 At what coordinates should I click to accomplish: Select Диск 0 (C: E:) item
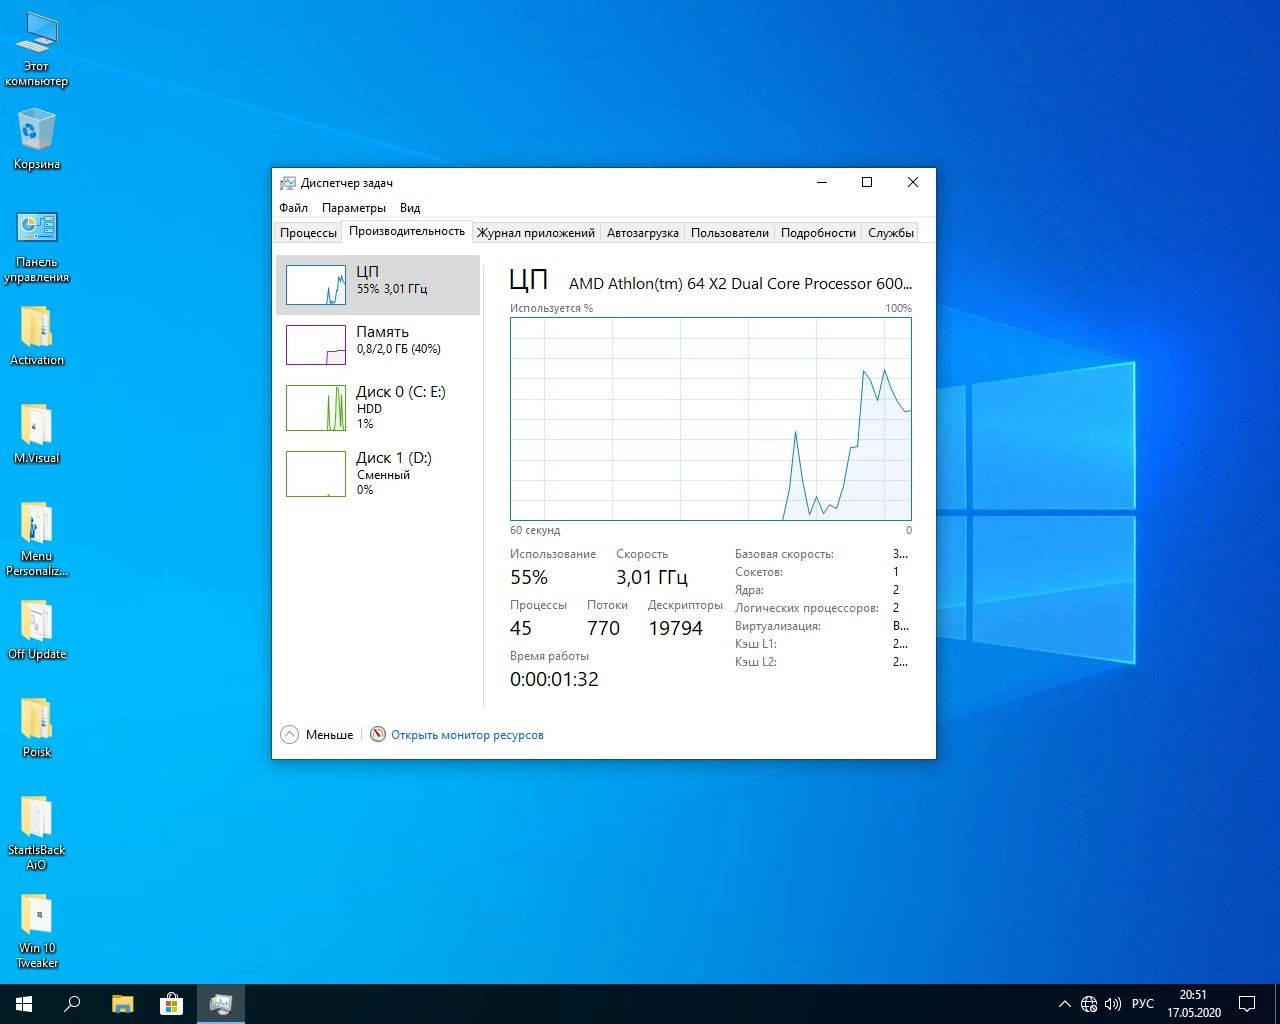coord(378,408)
